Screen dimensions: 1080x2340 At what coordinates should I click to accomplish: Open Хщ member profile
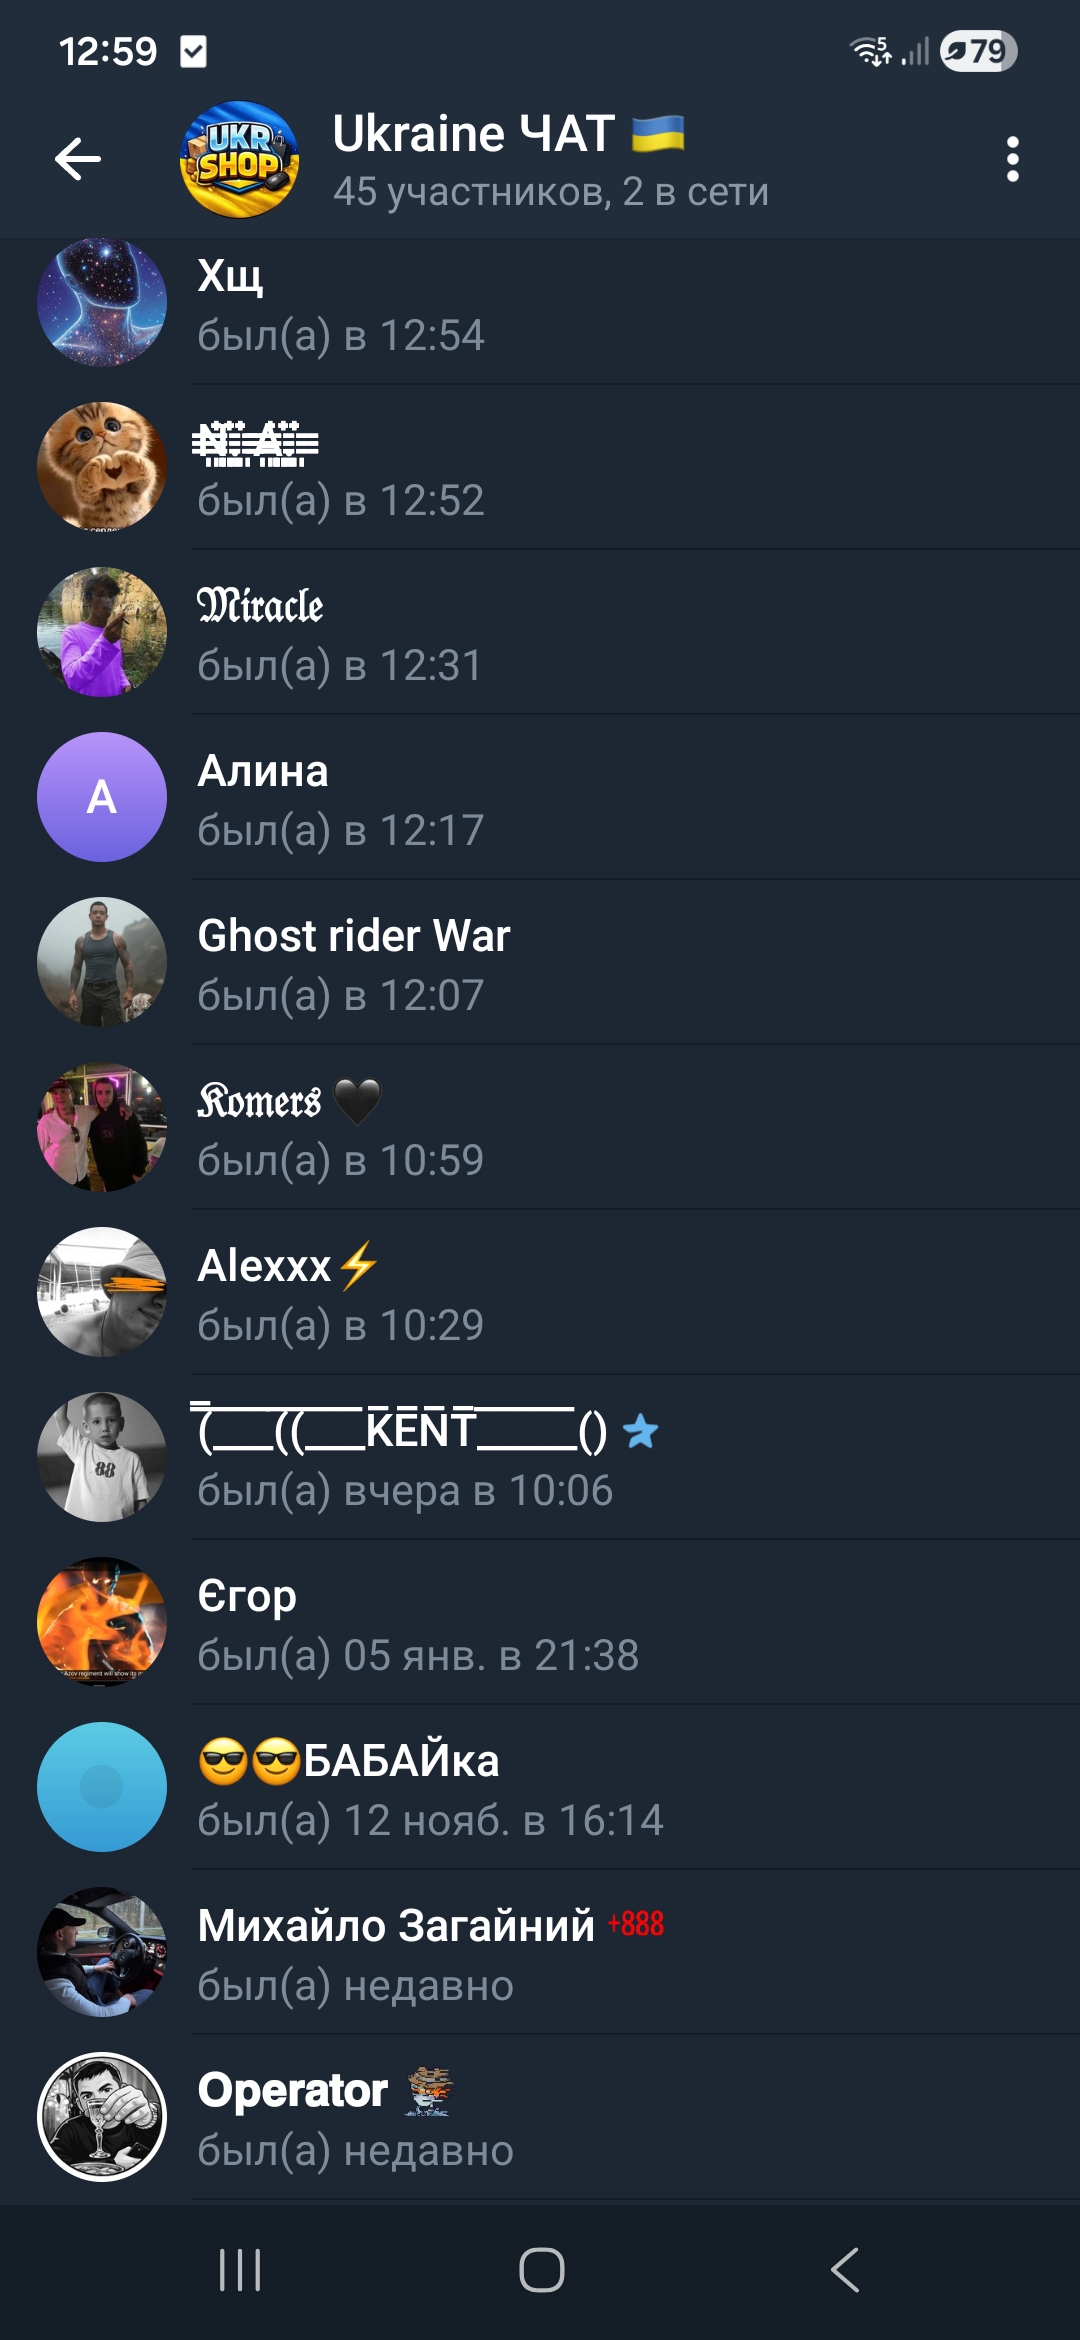(x=540, y=302)
